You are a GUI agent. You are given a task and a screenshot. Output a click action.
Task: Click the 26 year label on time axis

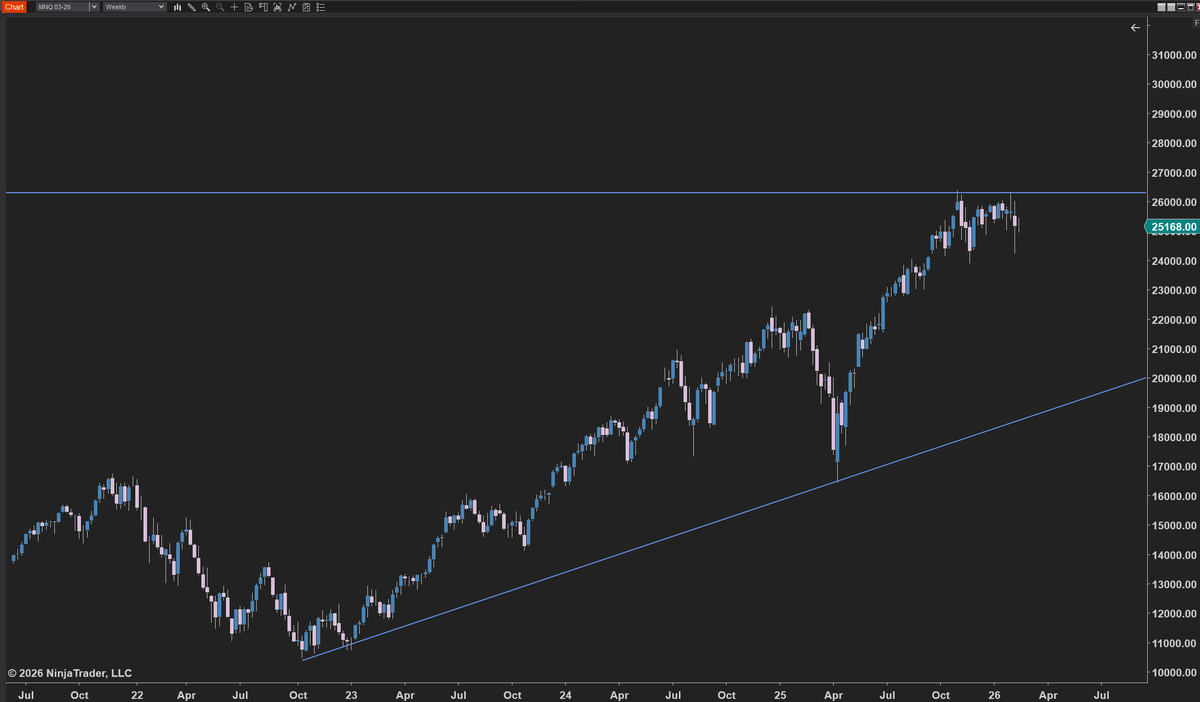click(x=995, y=694)
